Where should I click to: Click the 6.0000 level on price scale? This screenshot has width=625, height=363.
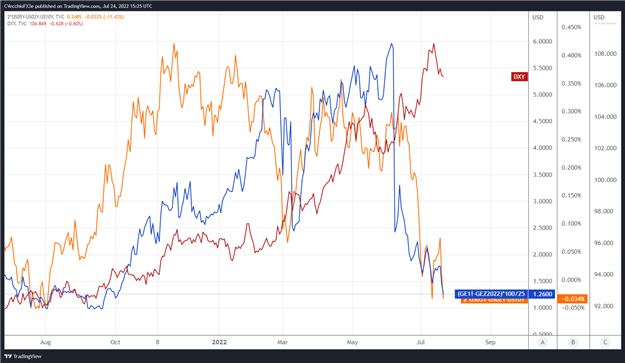[x=542, y=41]
